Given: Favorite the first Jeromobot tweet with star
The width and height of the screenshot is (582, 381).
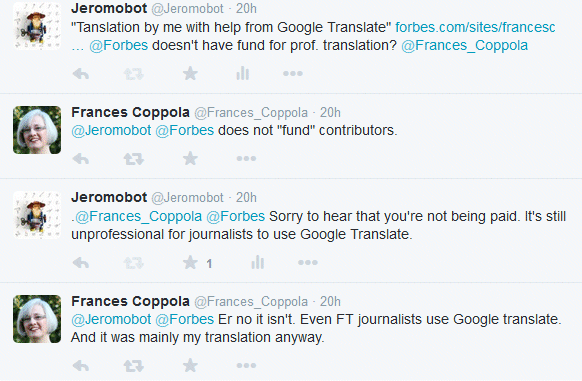Looking at the screenshot, I should pos(190,73).
